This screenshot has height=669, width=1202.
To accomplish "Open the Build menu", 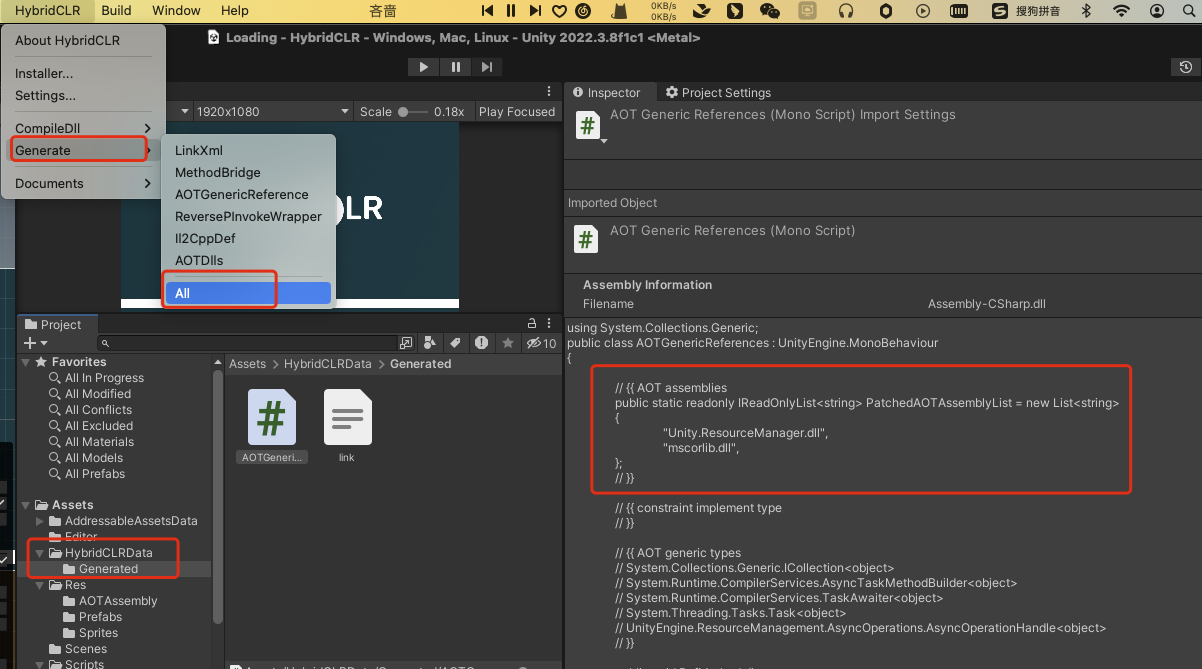I will [x=117, y=11].
